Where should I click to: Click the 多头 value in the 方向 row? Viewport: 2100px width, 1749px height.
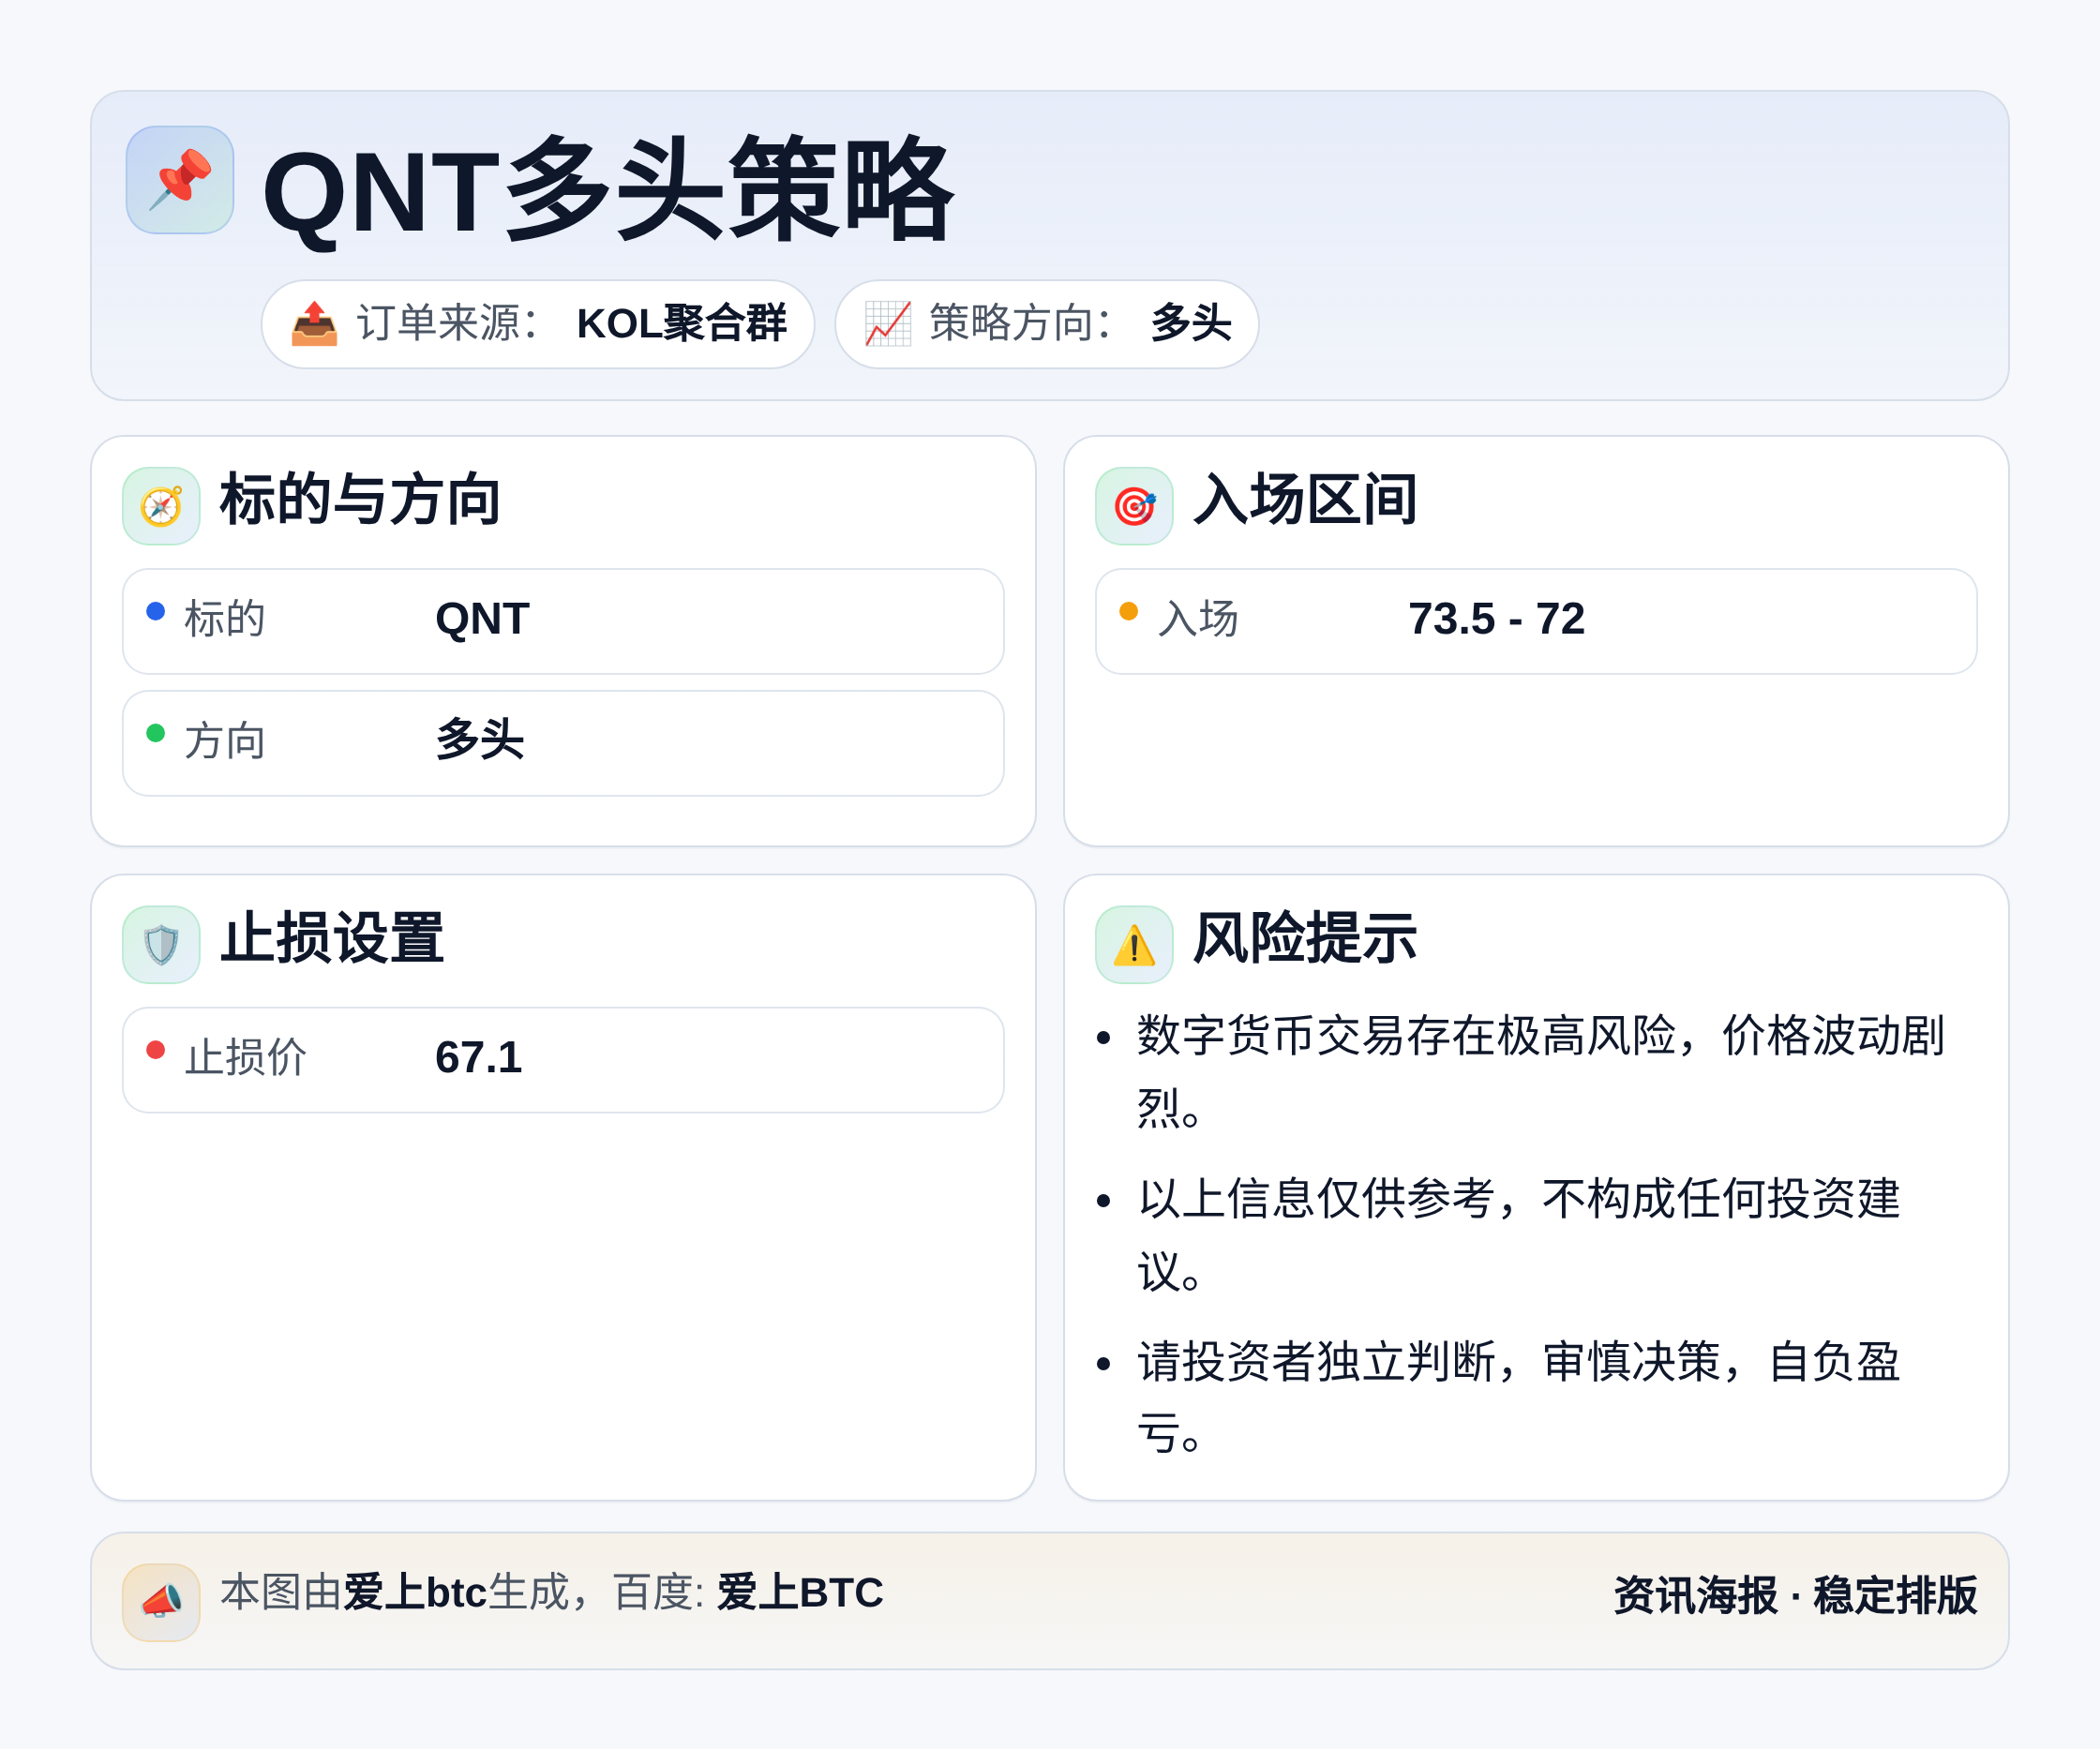[480, 740]
